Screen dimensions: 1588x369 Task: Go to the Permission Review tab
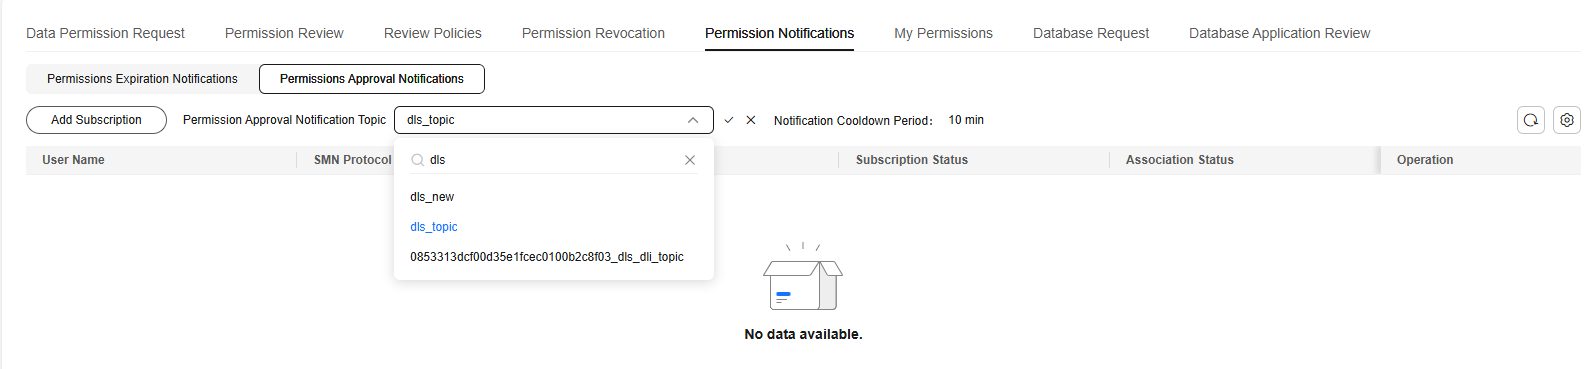click(x=284, y=33)
